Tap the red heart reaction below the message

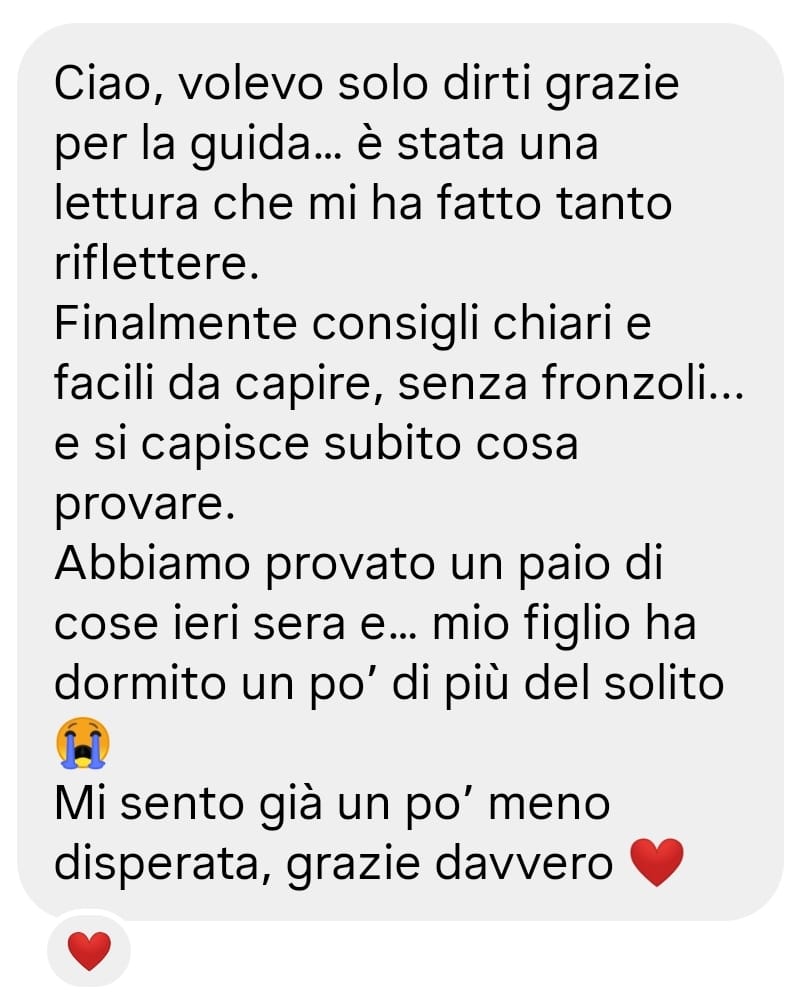click(89, 951)
